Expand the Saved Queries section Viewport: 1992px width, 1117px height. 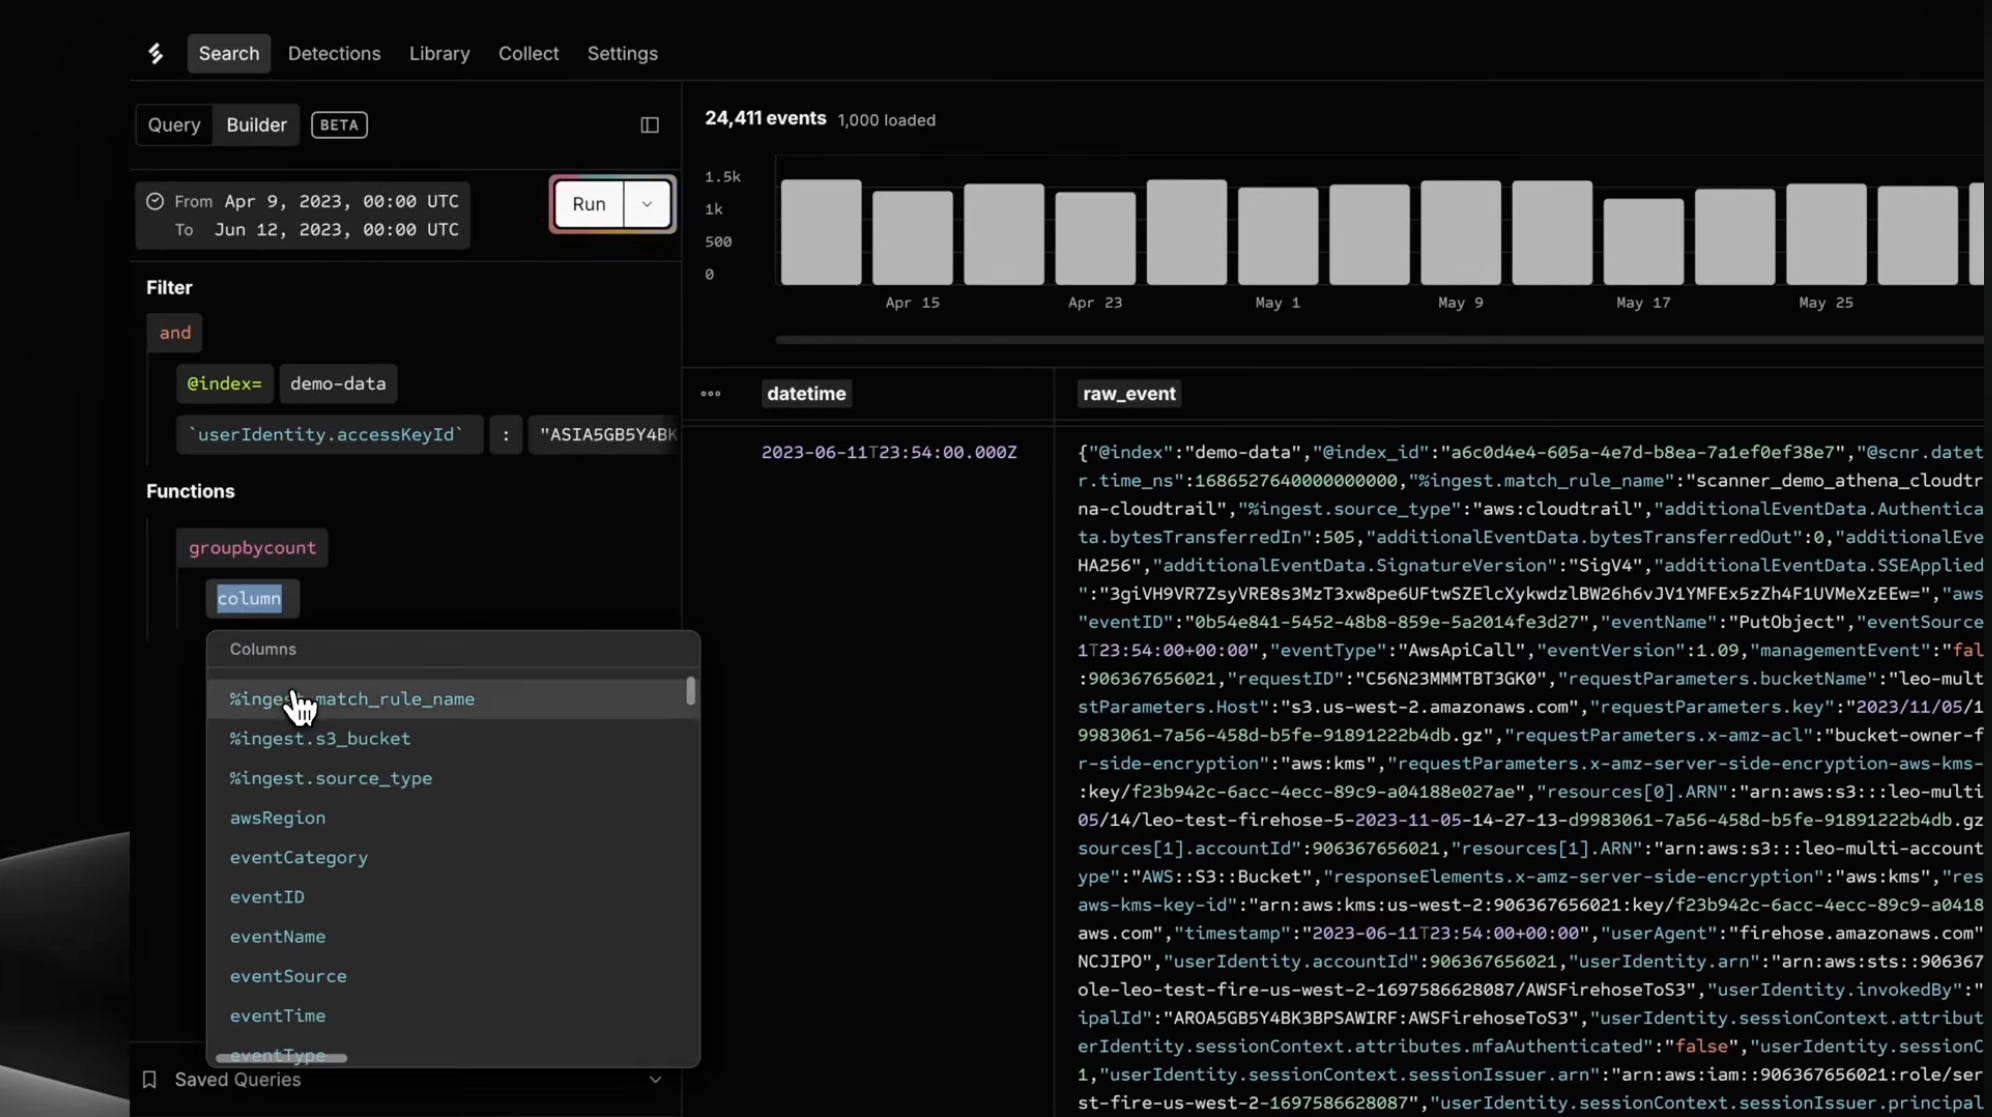tap(655, 1079)
